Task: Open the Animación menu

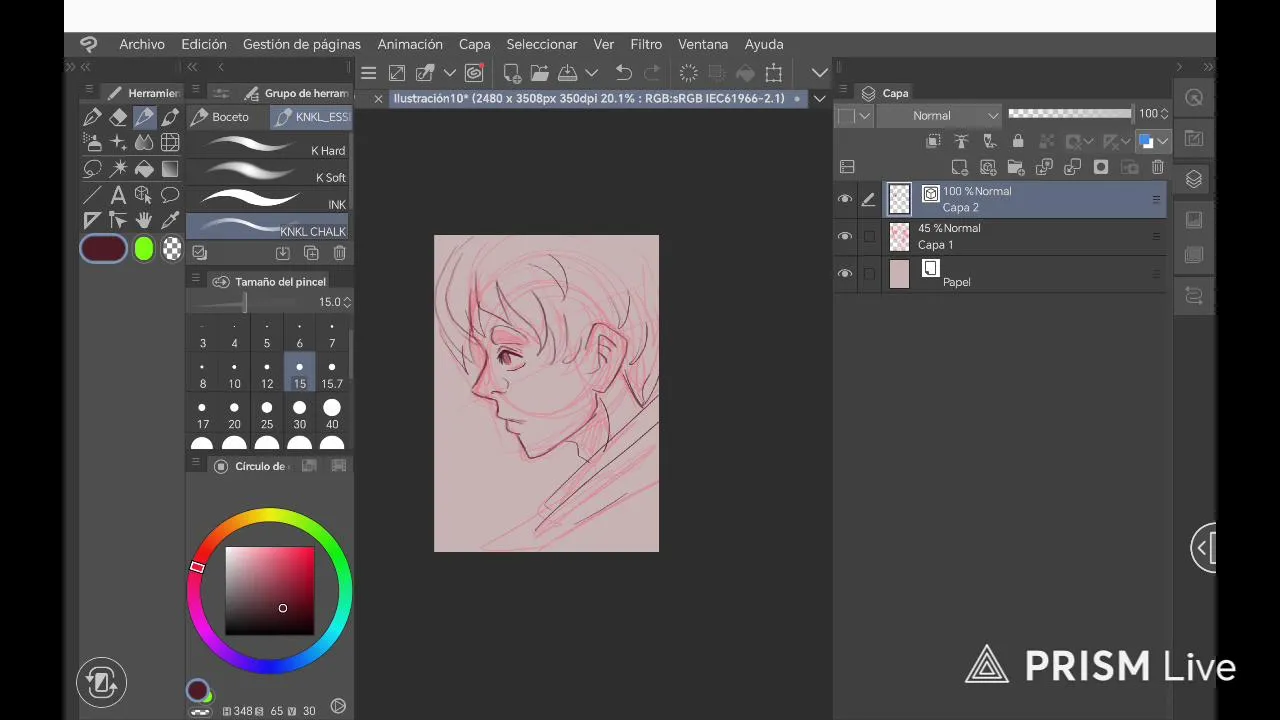Action: pos(410,44)
